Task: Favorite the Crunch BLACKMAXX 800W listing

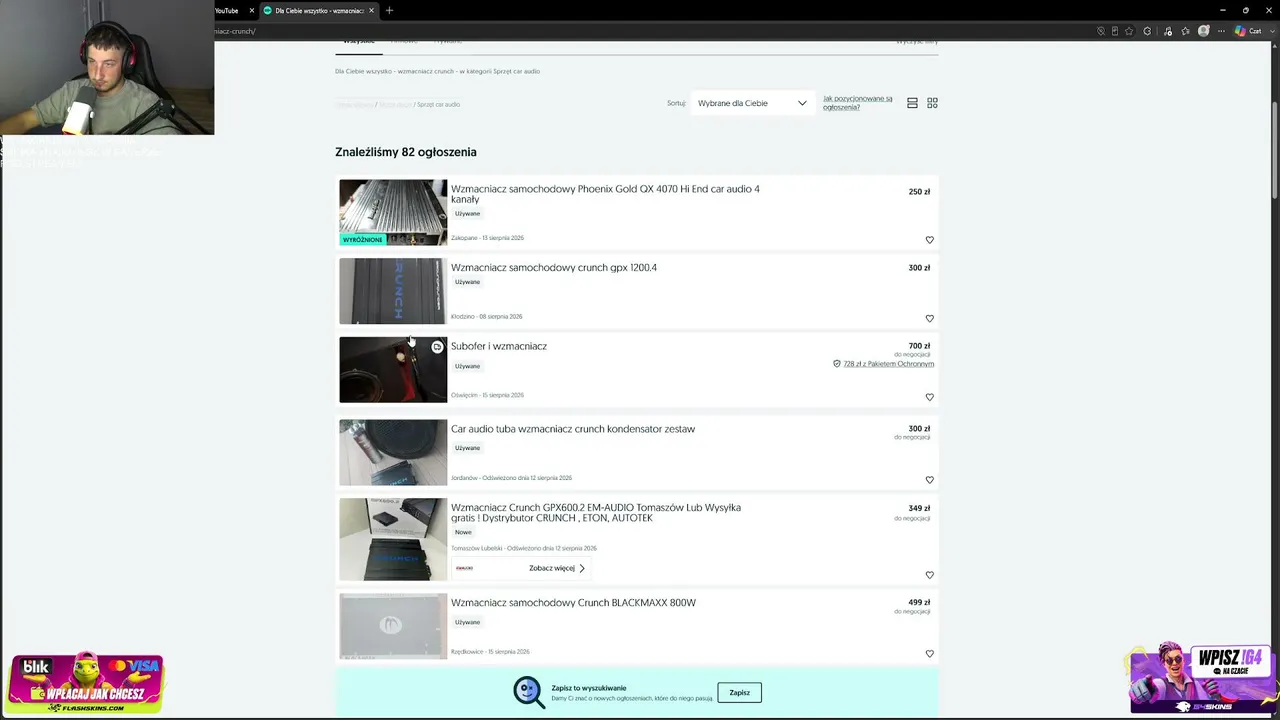Action: [x=929, y=654]
